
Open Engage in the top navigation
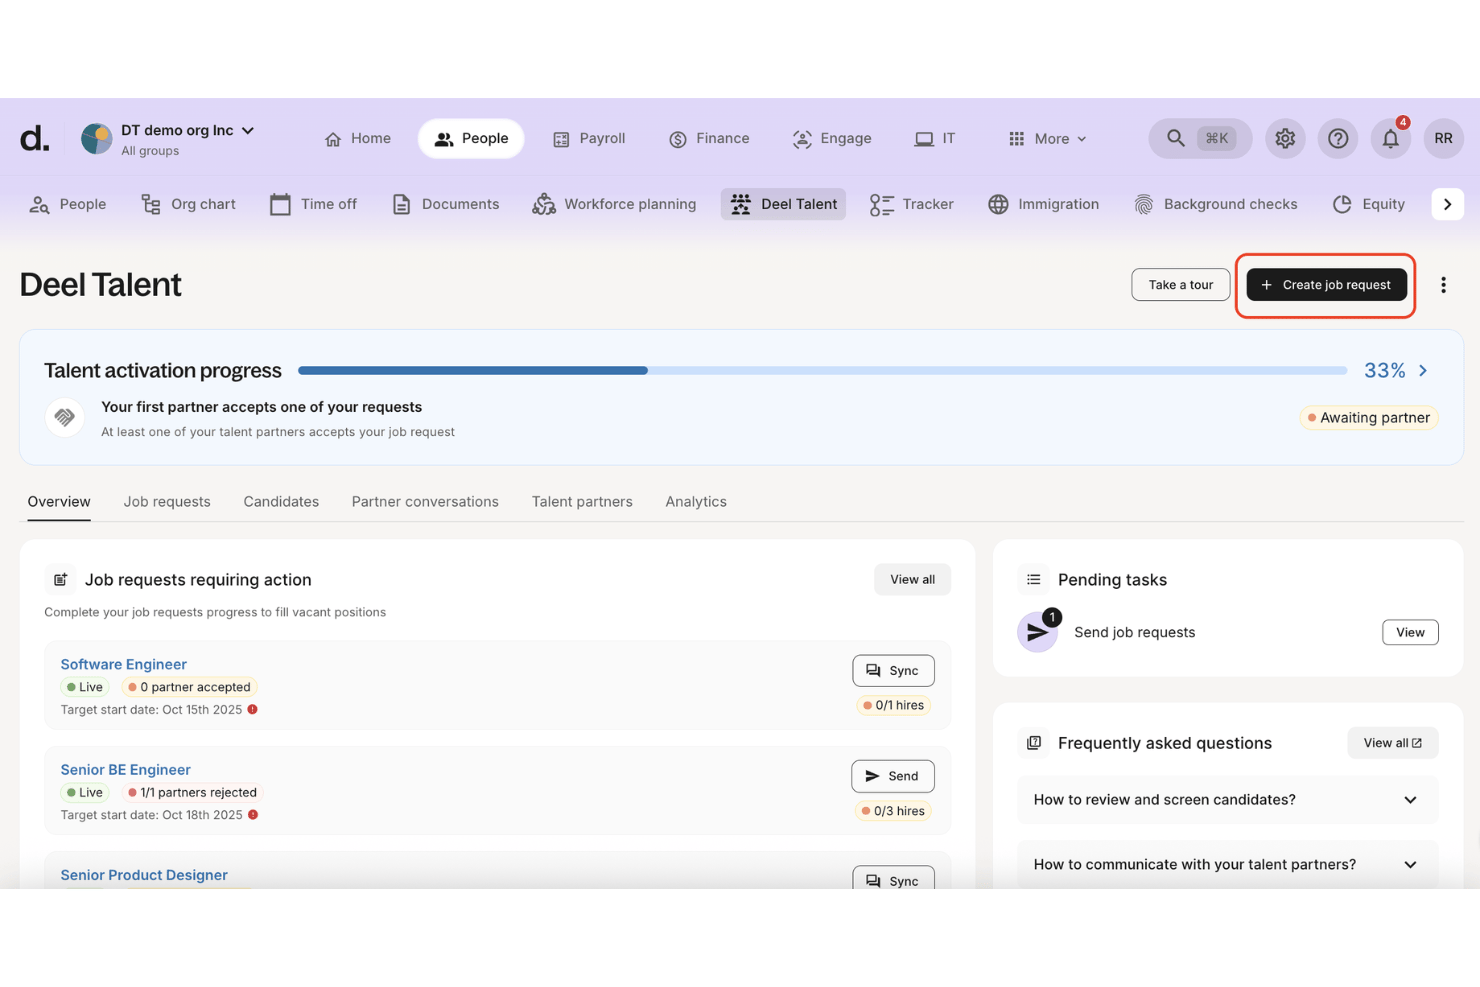pyautogui.click(x=832, y=139)
